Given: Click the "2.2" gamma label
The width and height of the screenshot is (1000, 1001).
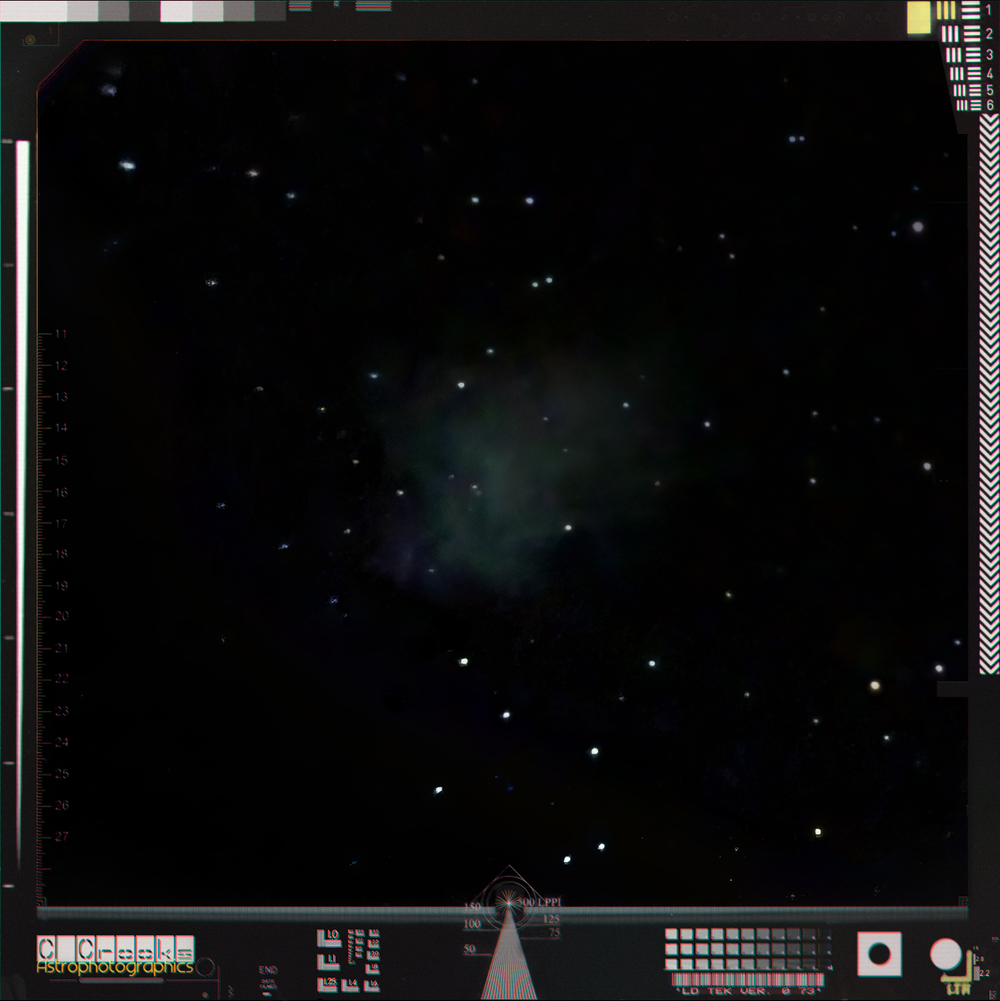Looking at the screenshot, I should (x=984, y=973).
